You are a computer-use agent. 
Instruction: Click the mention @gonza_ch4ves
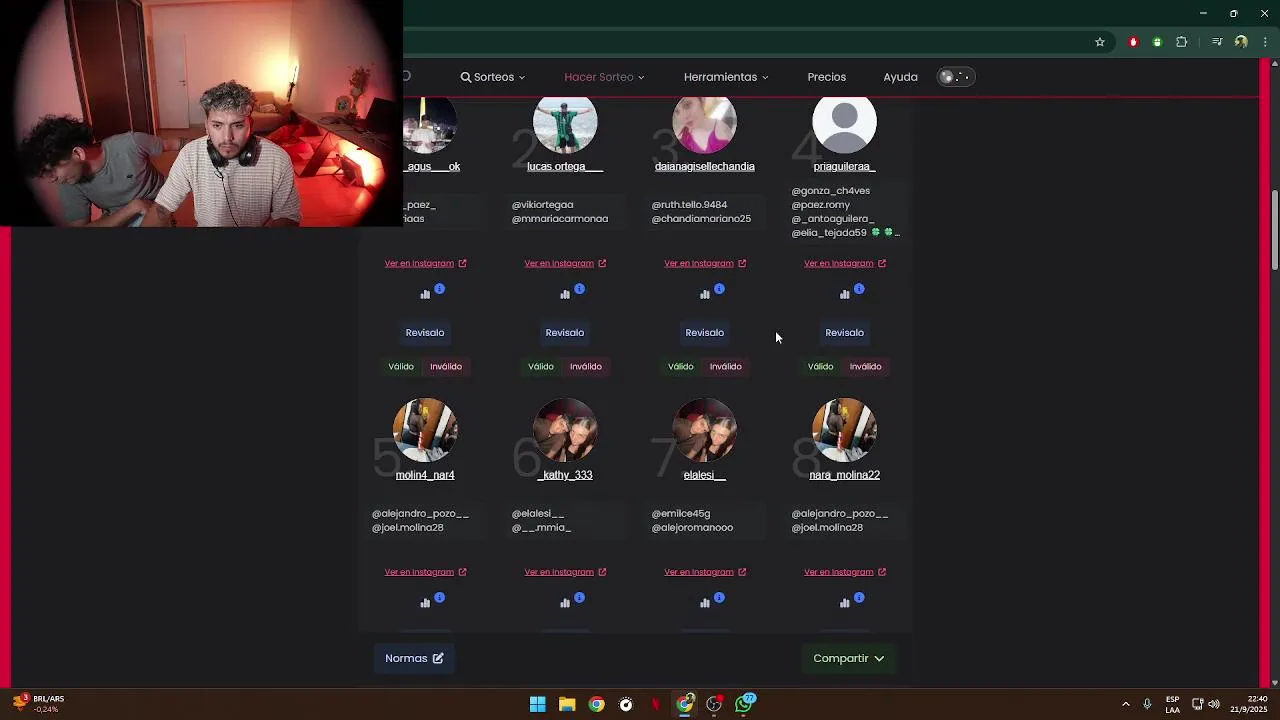click(831, 190)
